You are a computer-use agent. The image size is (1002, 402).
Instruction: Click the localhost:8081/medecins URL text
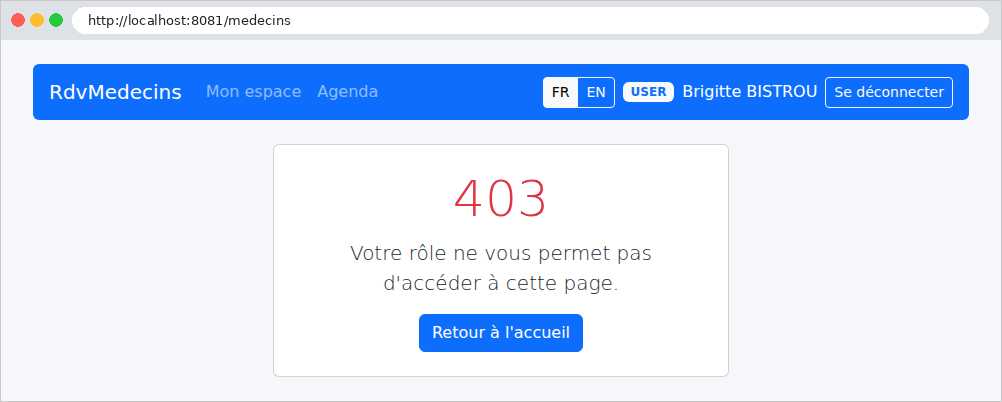click(x=189, y=20)
